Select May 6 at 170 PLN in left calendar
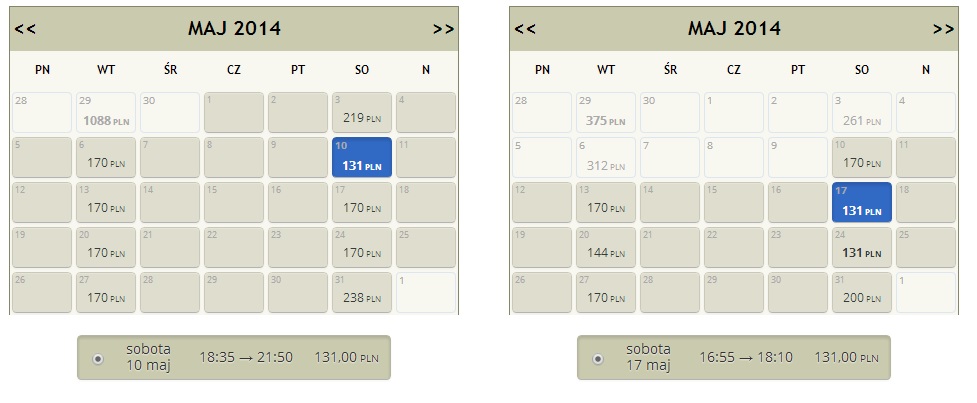 tap(106, 158)
